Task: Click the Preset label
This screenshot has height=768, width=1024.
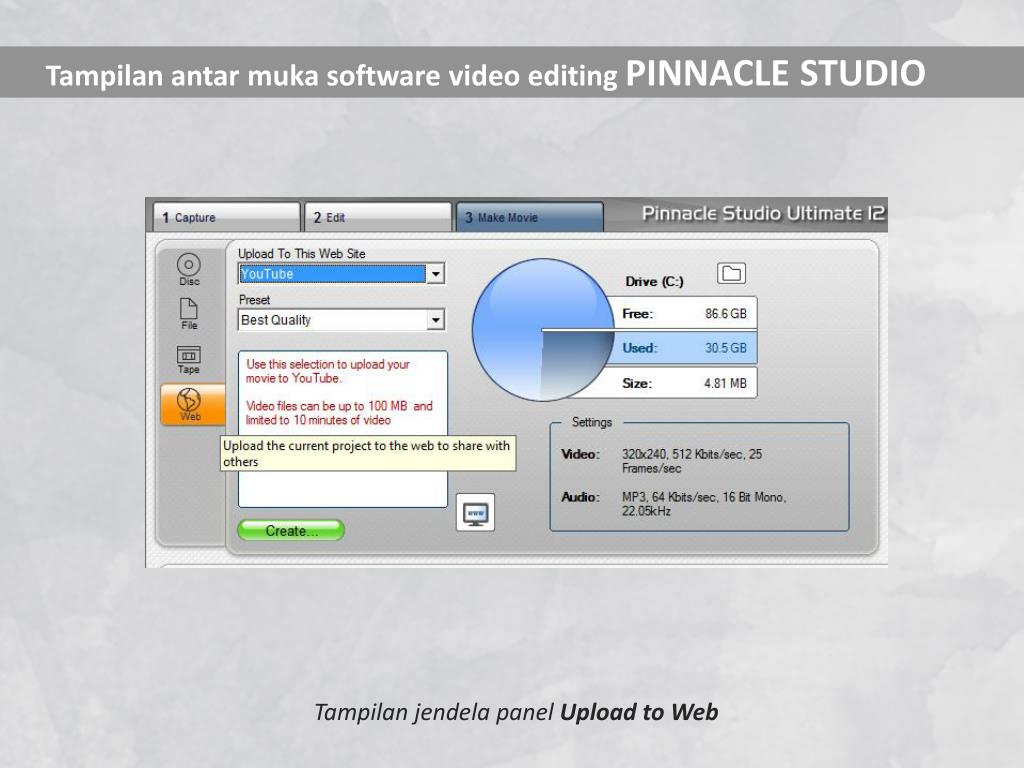Action: click(x=254, y=300)
